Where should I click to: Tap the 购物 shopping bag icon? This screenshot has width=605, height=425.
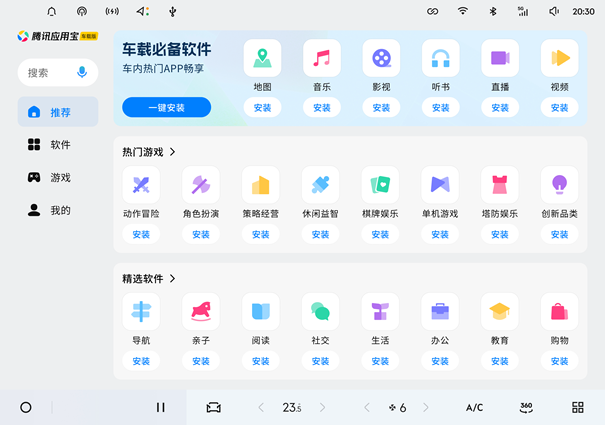559,312
